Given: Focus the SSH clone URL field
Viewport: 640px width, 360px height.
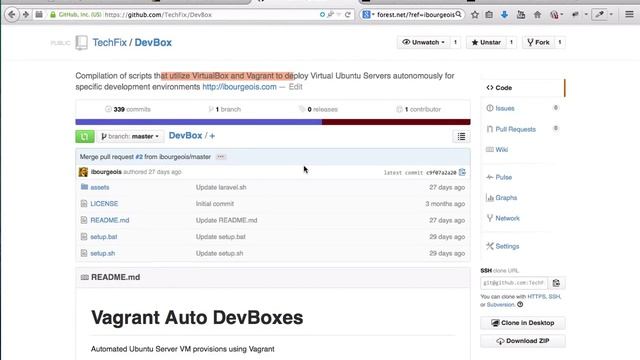Looking at the screenshot, I should tap(514, 283).
